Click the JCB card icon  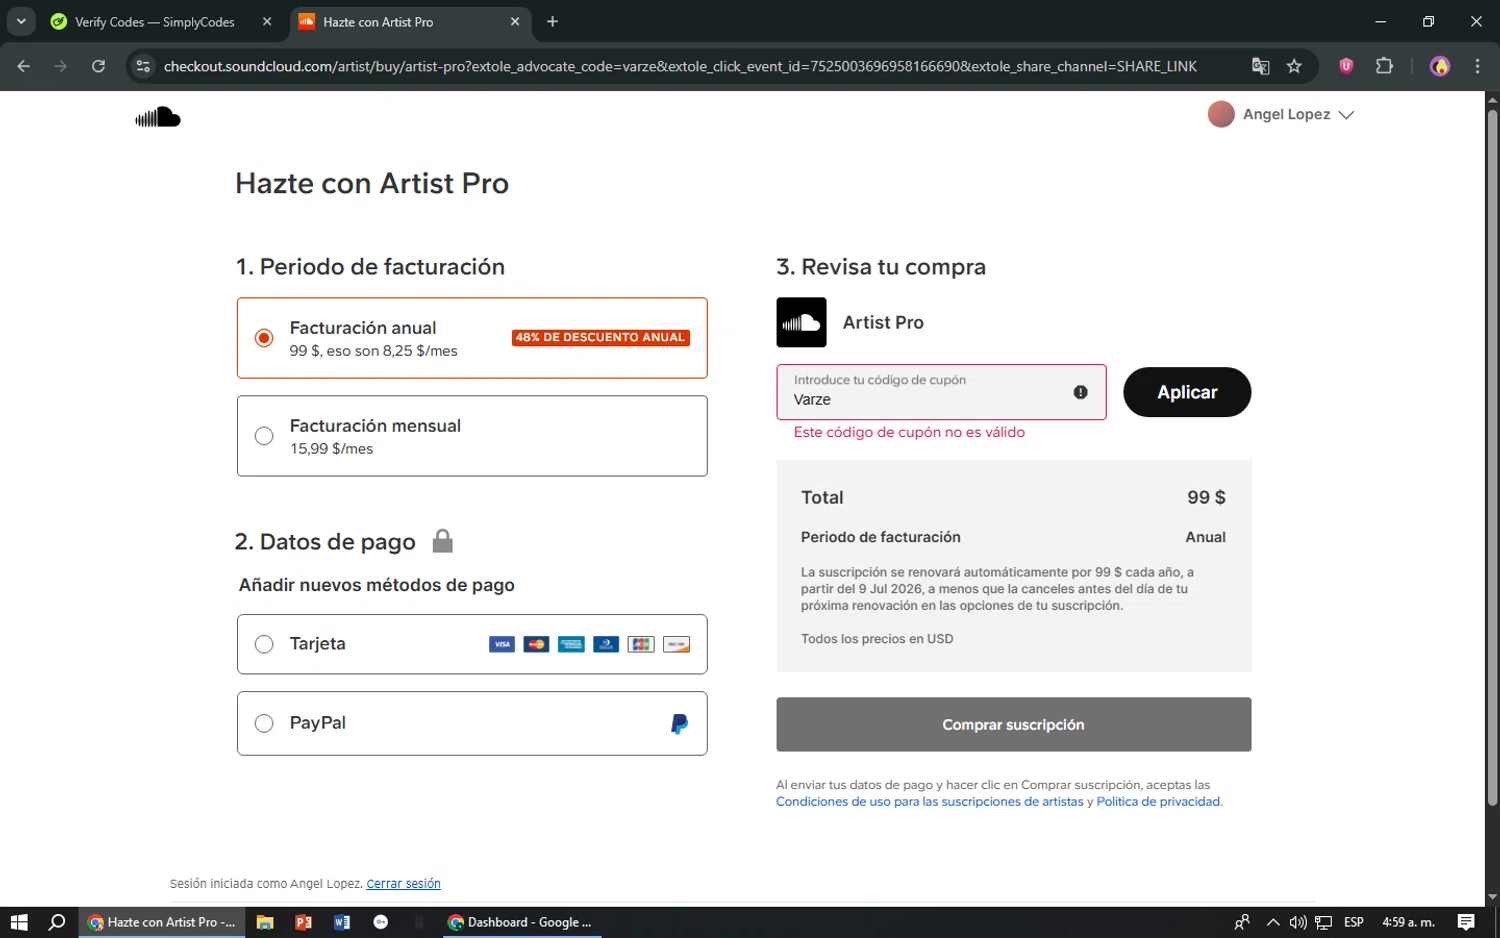pos(641,644)
